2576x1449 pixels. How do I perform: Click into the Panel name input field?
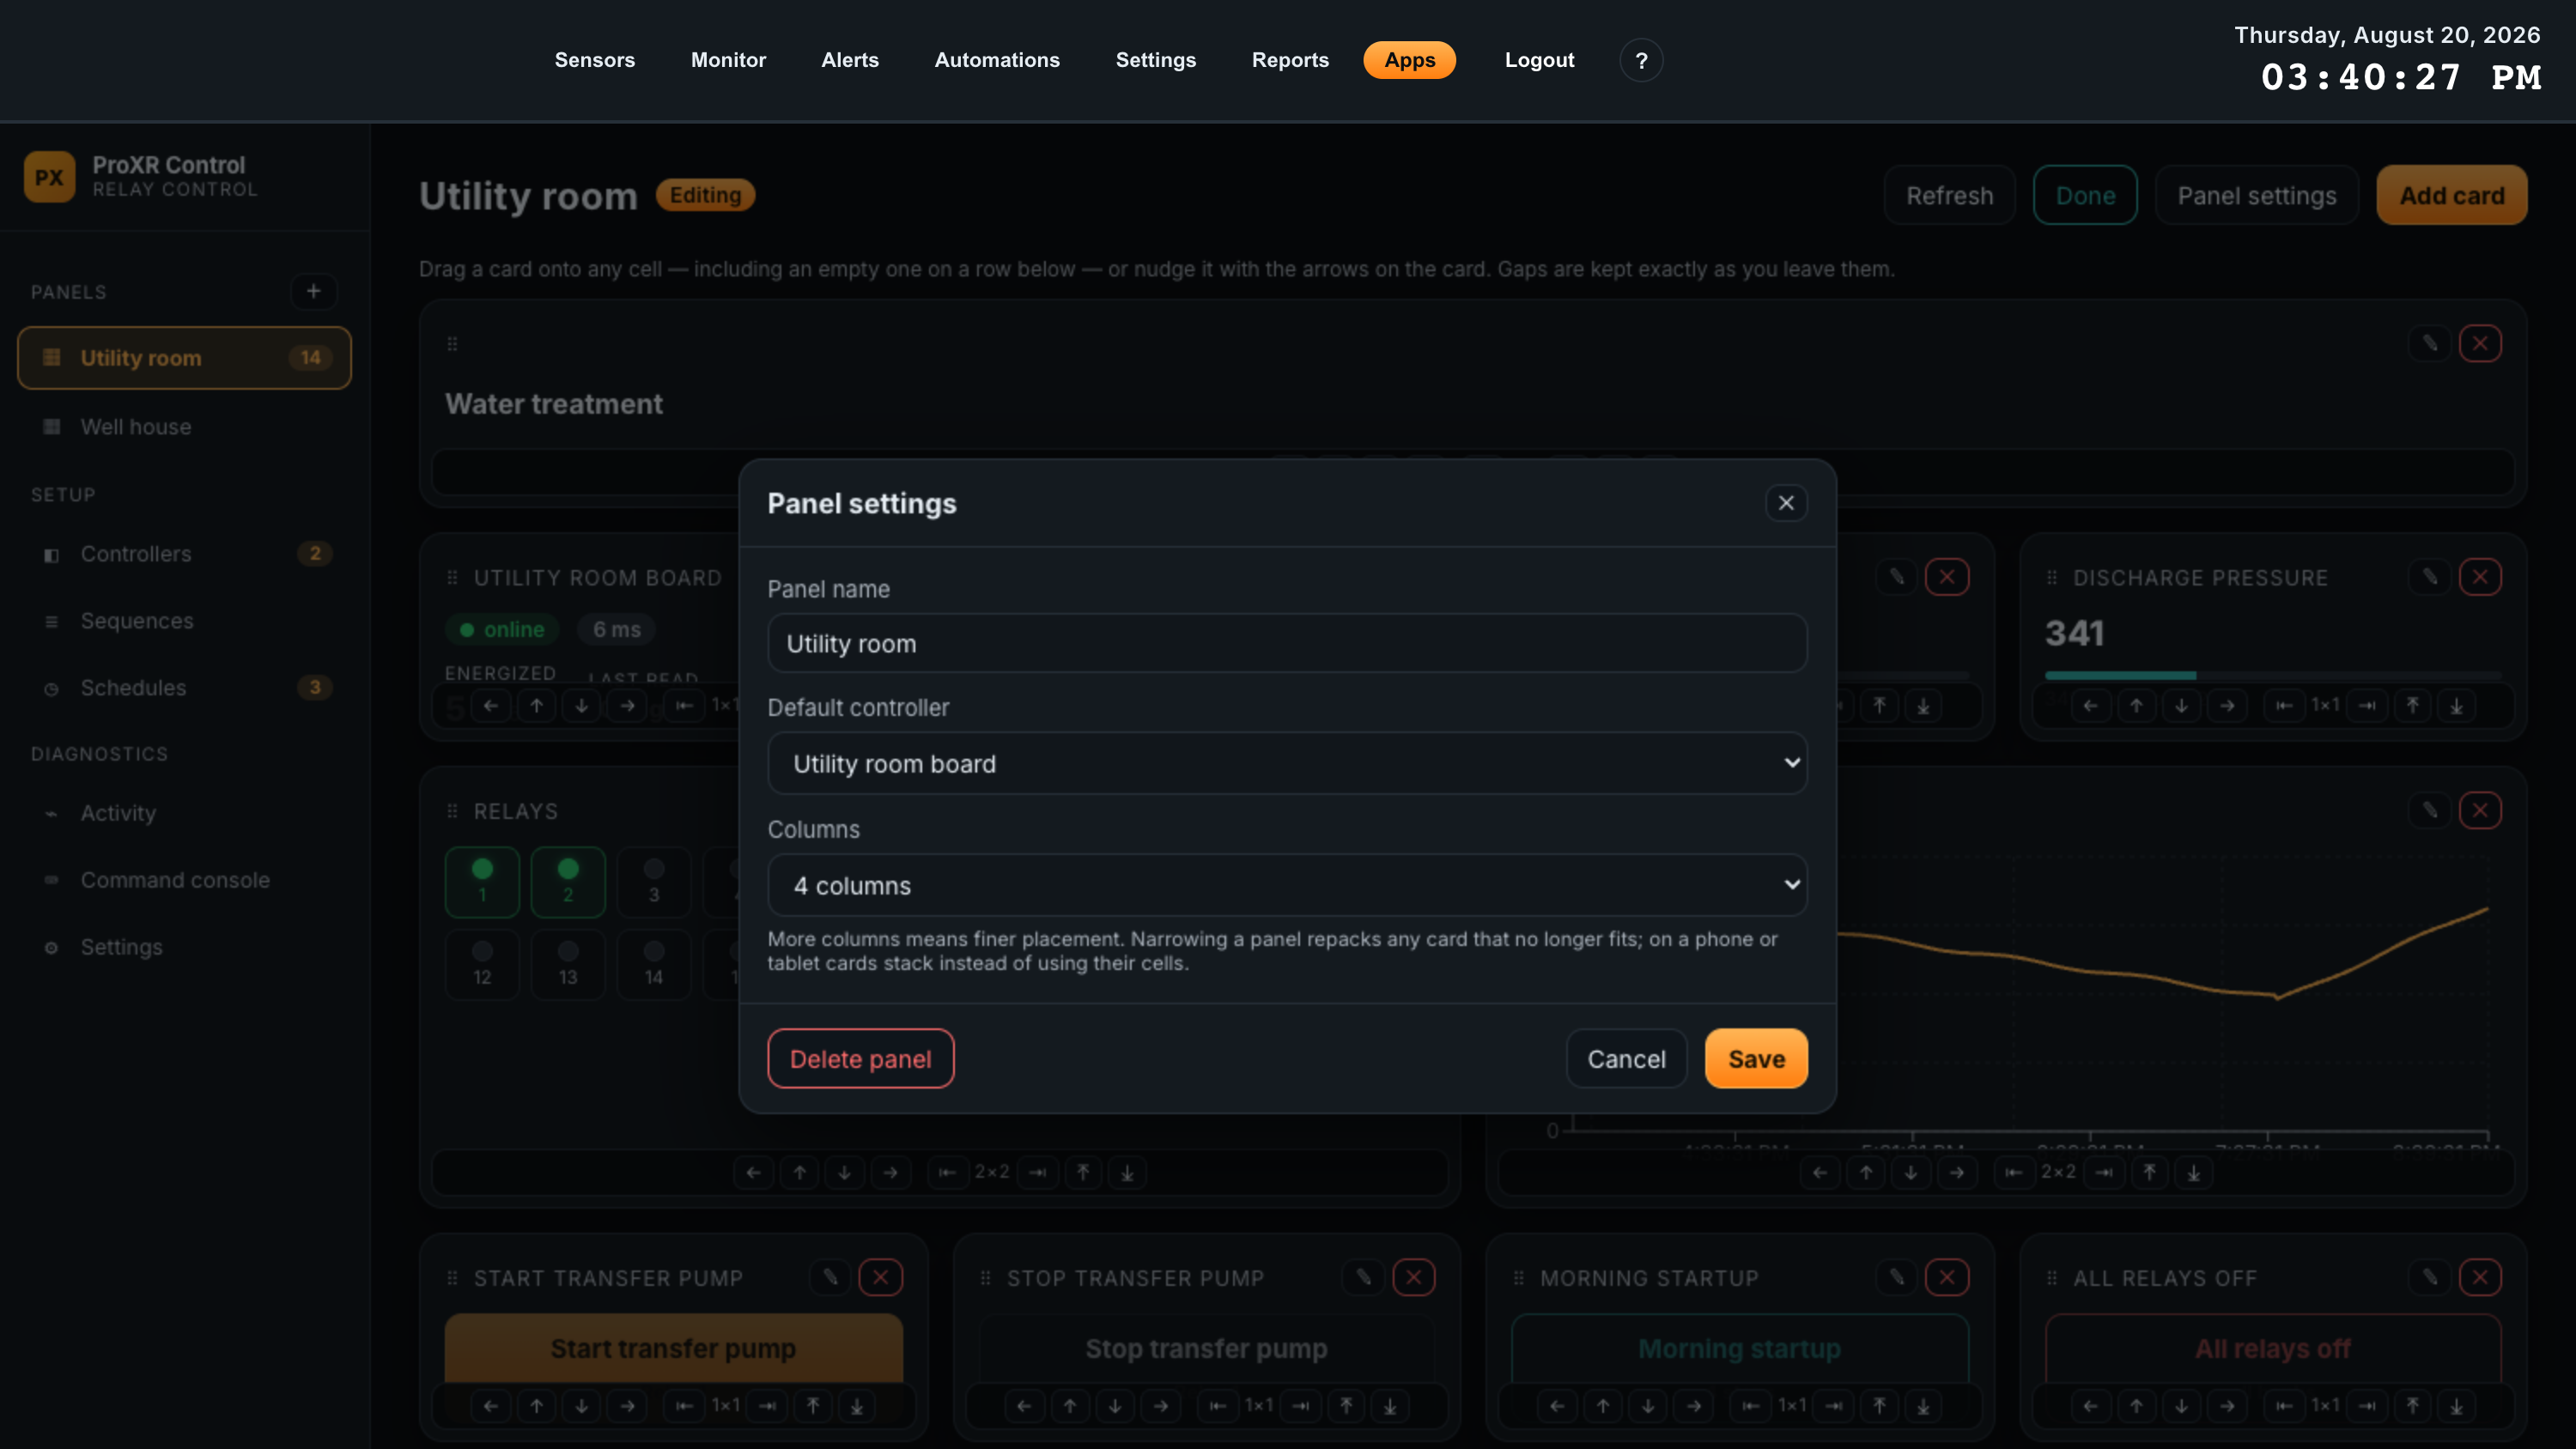click(1287, 643)
